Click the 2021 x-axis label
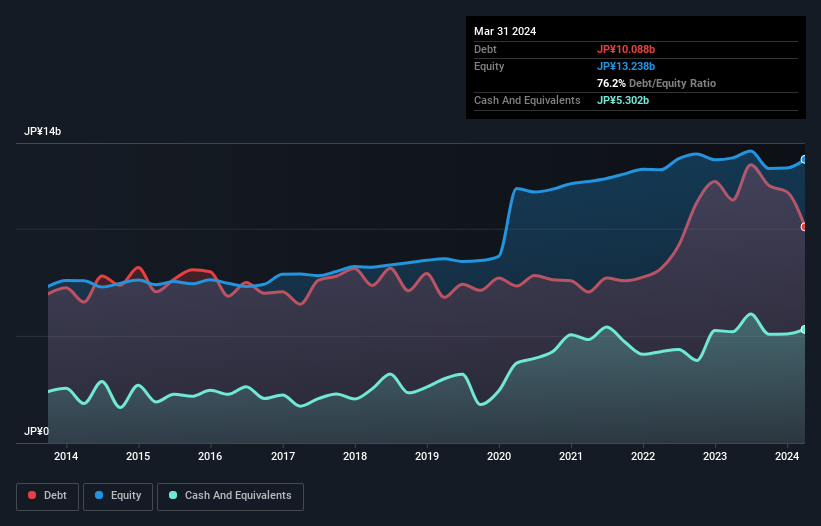Image resolution: width=821 pixels, height=526 pixels. click(x=571, y=456)
